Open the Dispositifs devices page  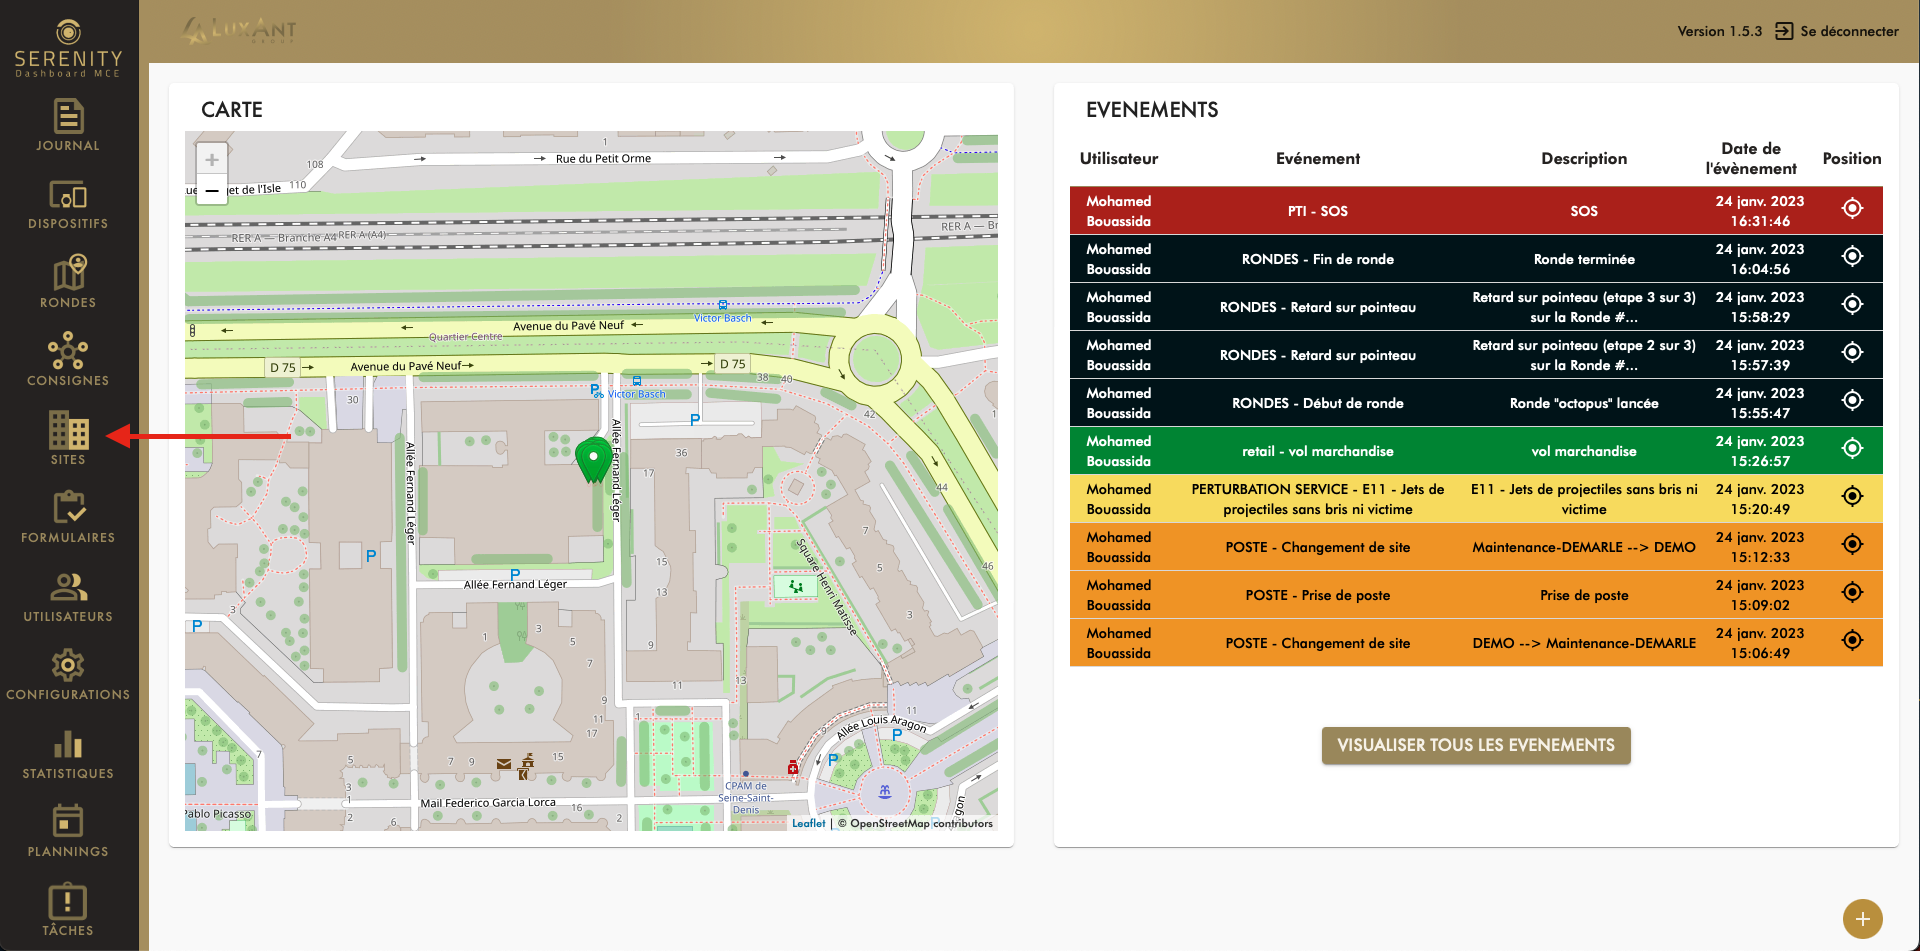click(x=68, y=204)
